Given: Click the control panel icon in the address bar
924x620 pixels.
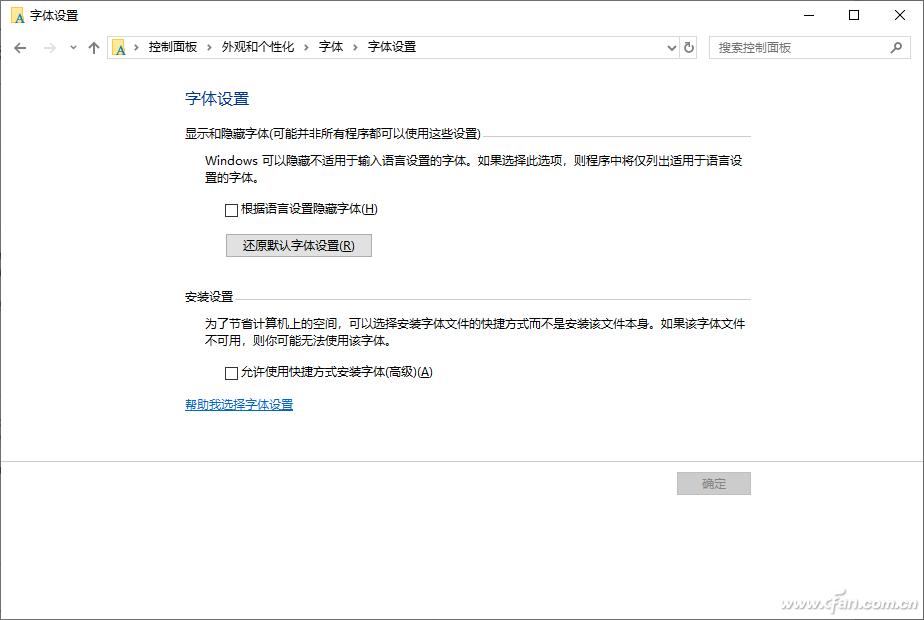Looking at the screenshot, I should [118, 46].
